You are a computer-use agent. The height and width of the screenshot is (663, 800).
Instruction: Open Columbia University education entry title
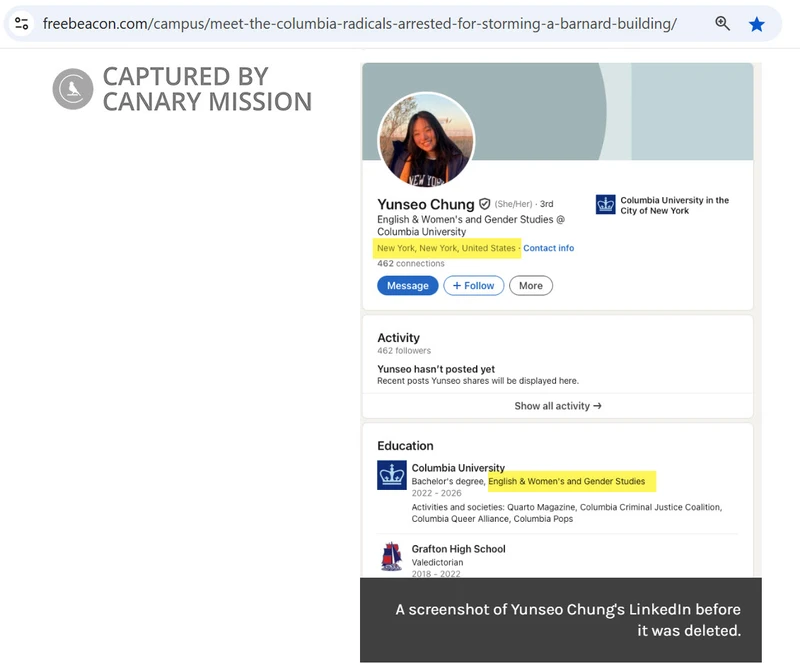pyautogui.click(x=458, y=468)
